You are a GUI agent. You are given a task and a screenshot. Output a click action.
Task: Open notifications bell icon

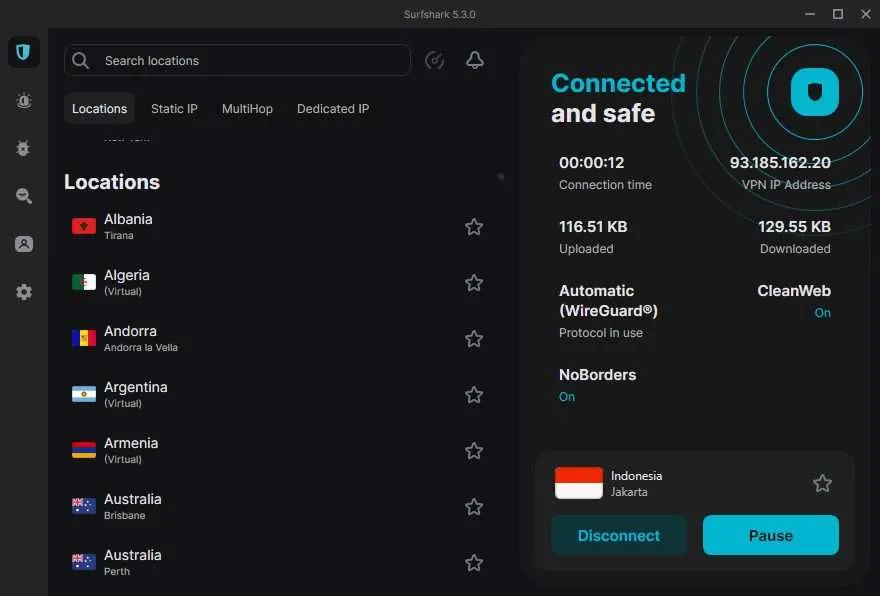click(x=475, y=60)
